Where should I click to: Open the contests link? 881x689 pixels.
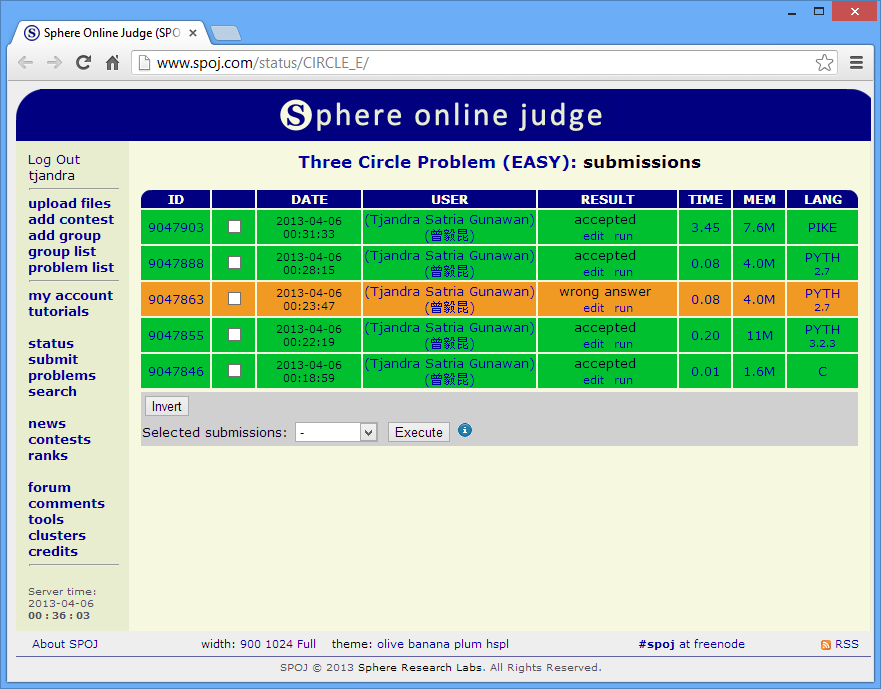[x=60, y=439]
